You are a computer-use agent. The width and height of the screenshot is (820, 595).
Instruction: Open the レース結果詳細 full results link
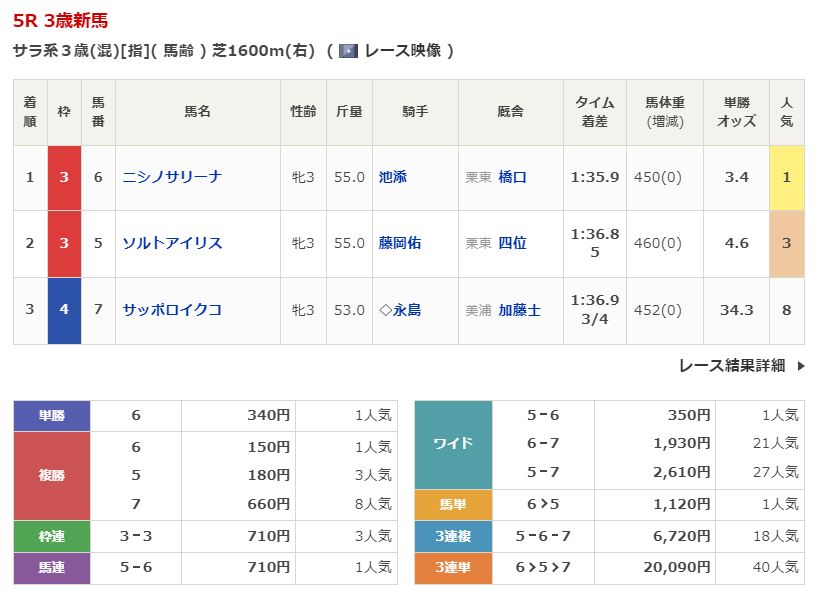pos(731,366)
